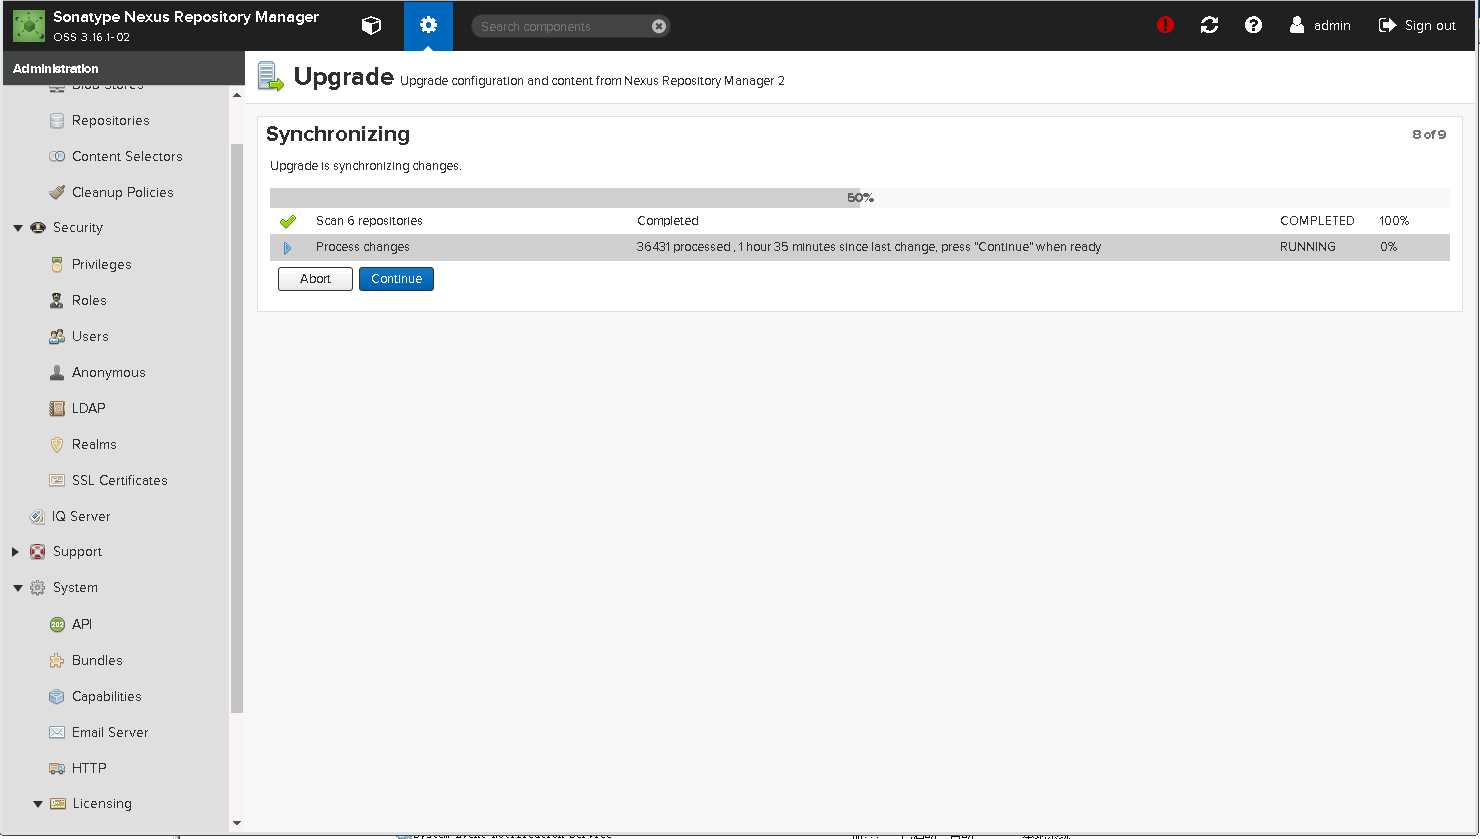Open the System gear section icon
This screenshot has height=839, width=1480.
pos(37,588)
